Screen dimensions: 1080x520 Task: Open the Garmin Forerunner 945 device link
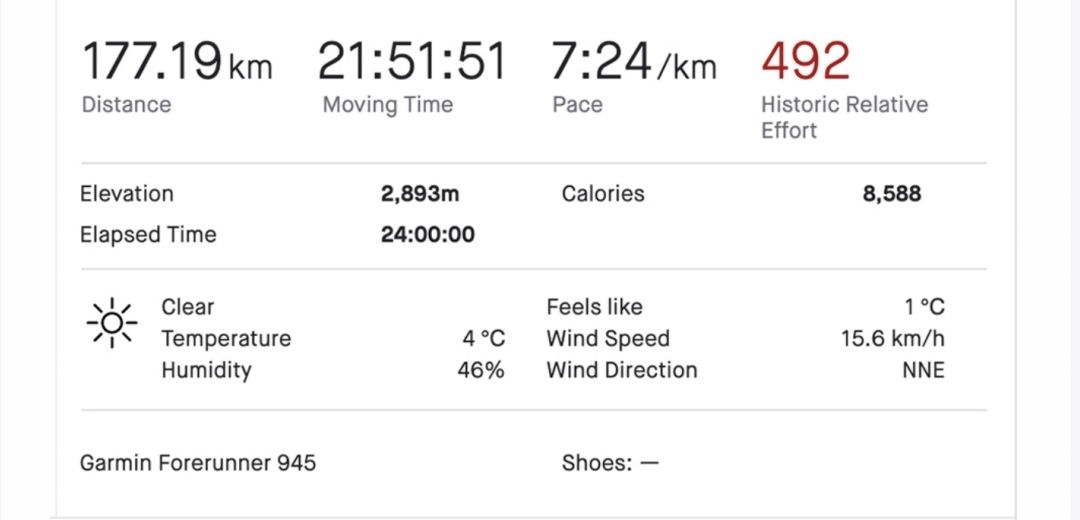[198, 463]
